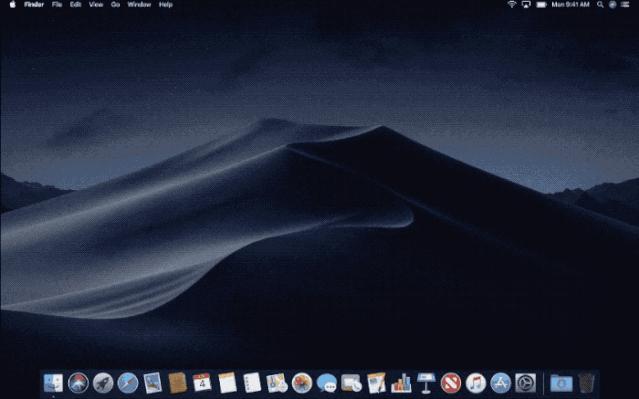Open the AirPlay display menu bar icon
The height and width of the screenshot is (399, 639).
526,4
